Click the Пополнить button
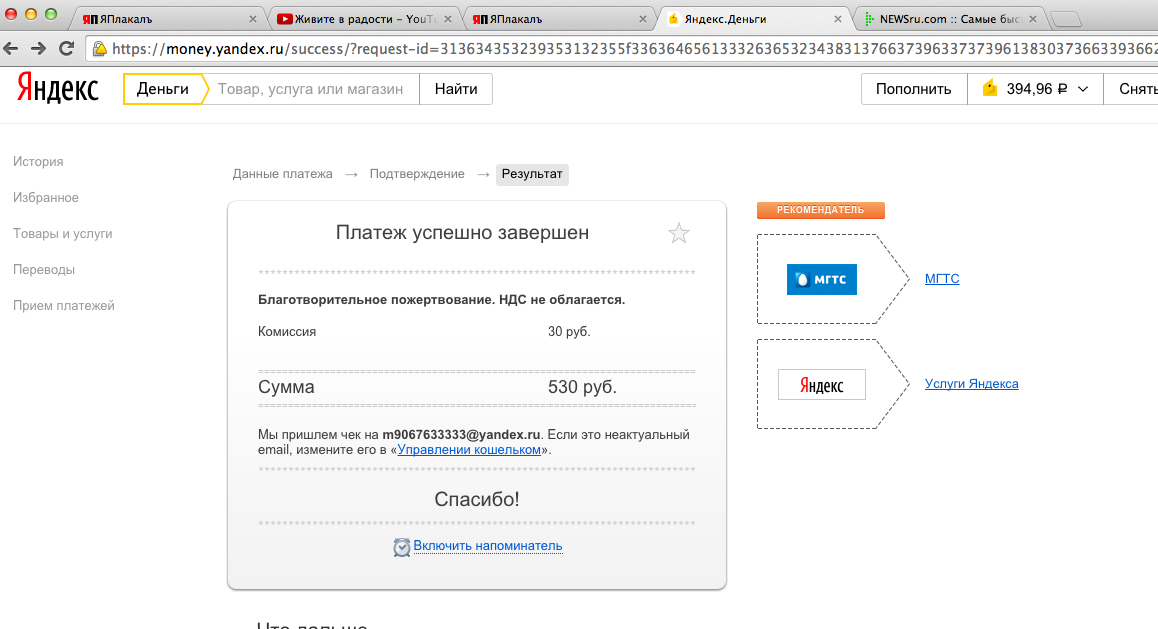 point(914,89)
